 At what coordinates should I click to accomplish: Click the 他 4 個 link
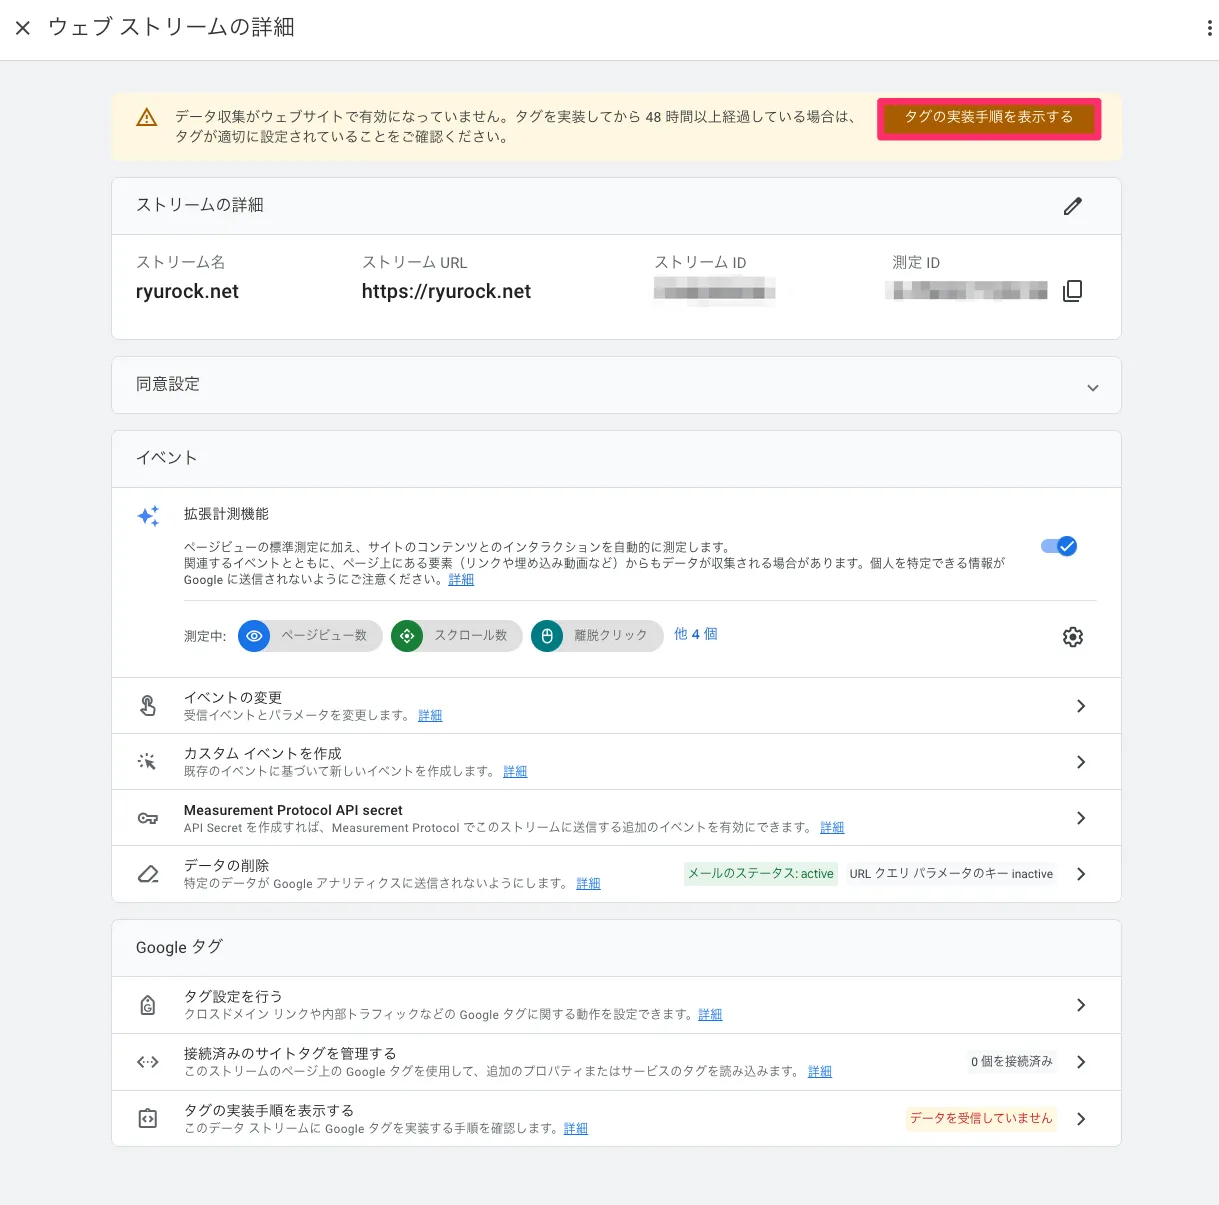[695, 634]
